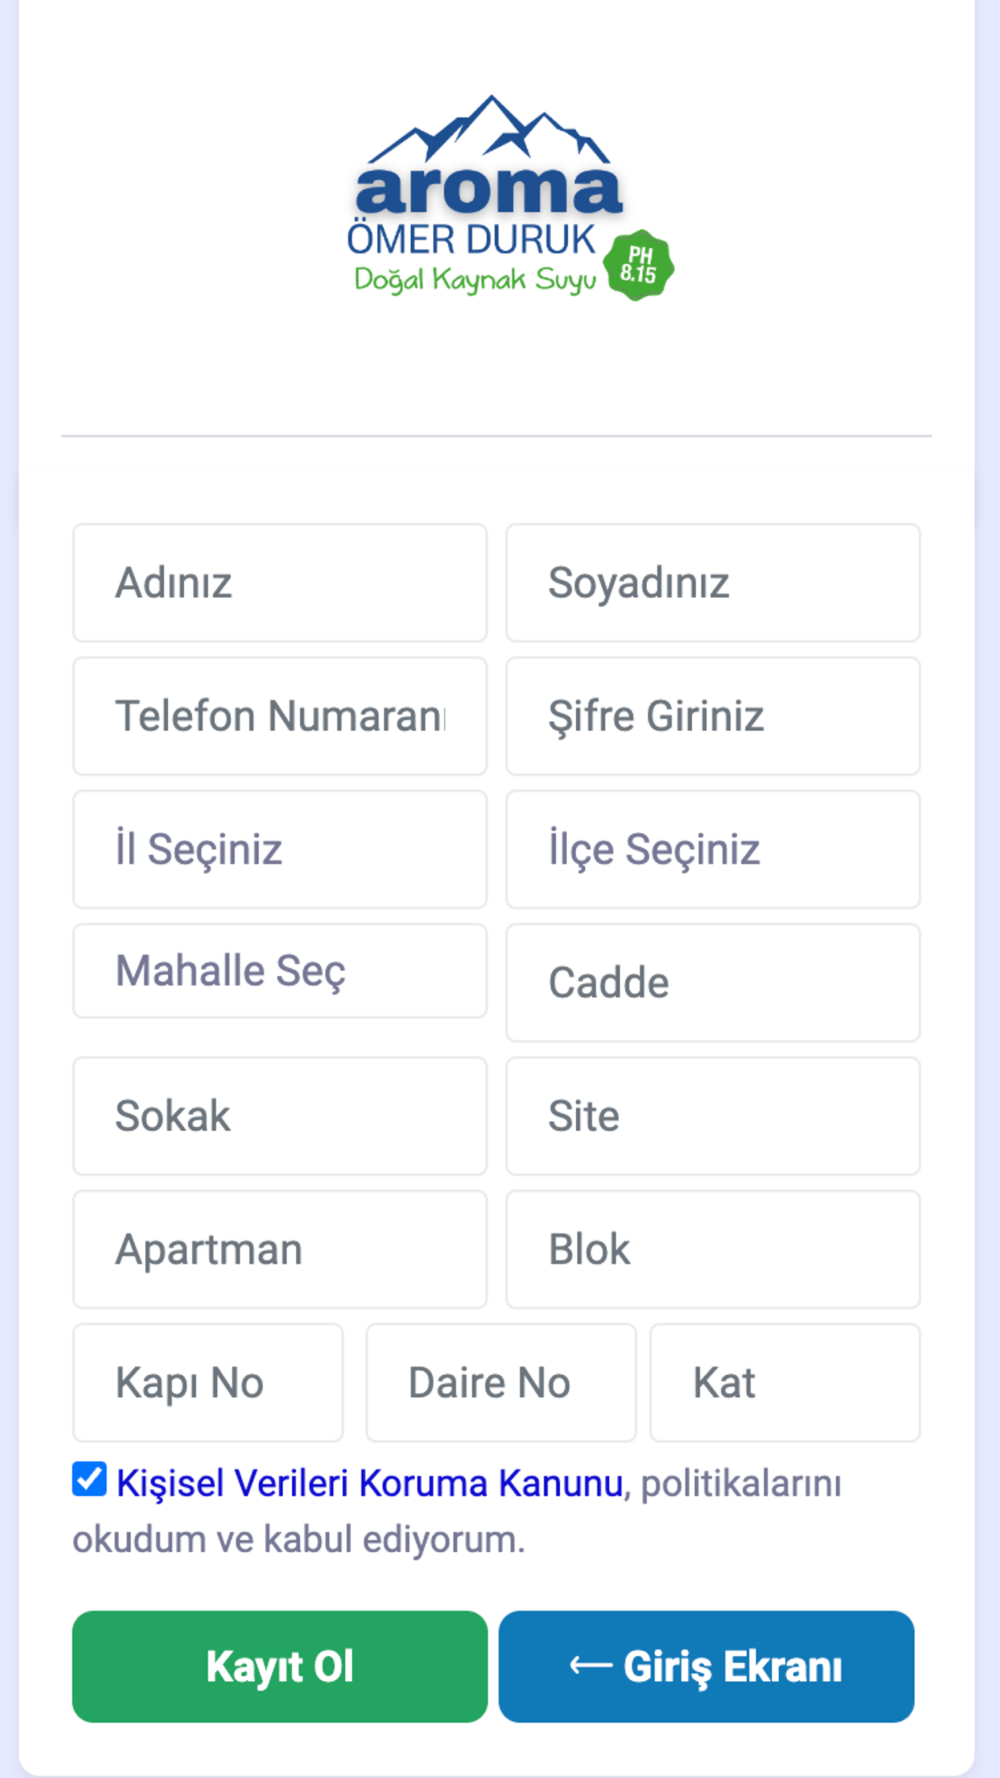Focus the Cadde text field
1000x1778 pixels.
712,983
